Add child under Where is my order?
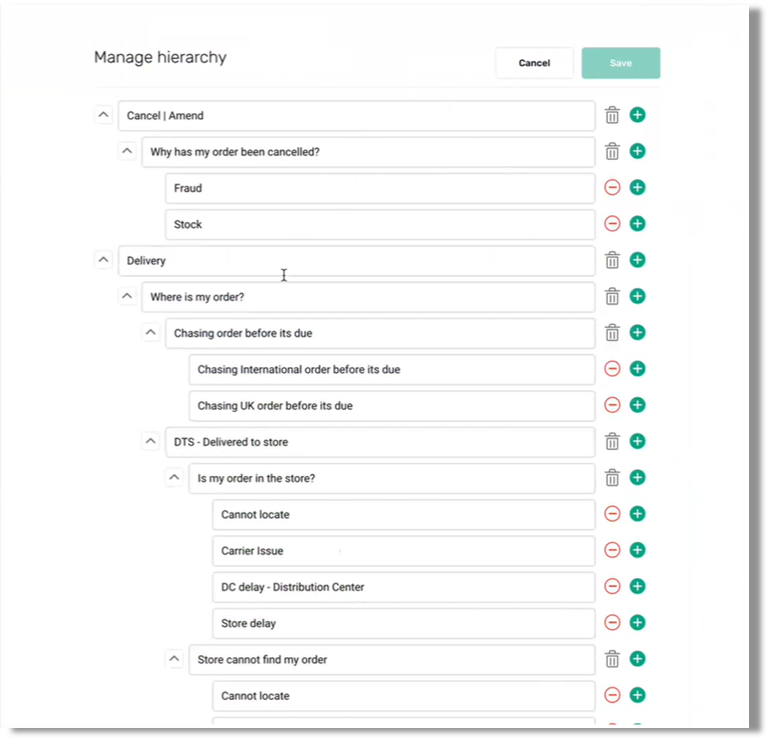Screen dimensions: 770x741 [637, 296]
